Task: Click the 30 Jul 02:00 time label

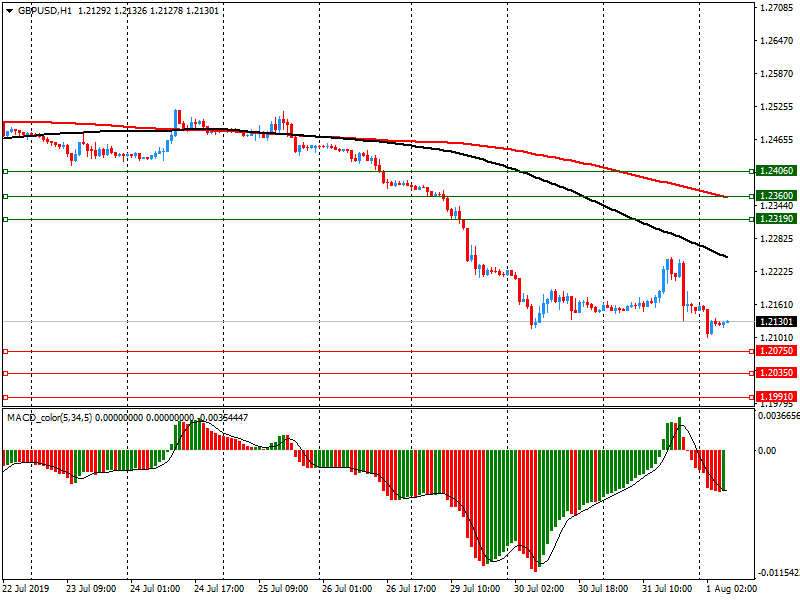Action: [x=539, y=589]
